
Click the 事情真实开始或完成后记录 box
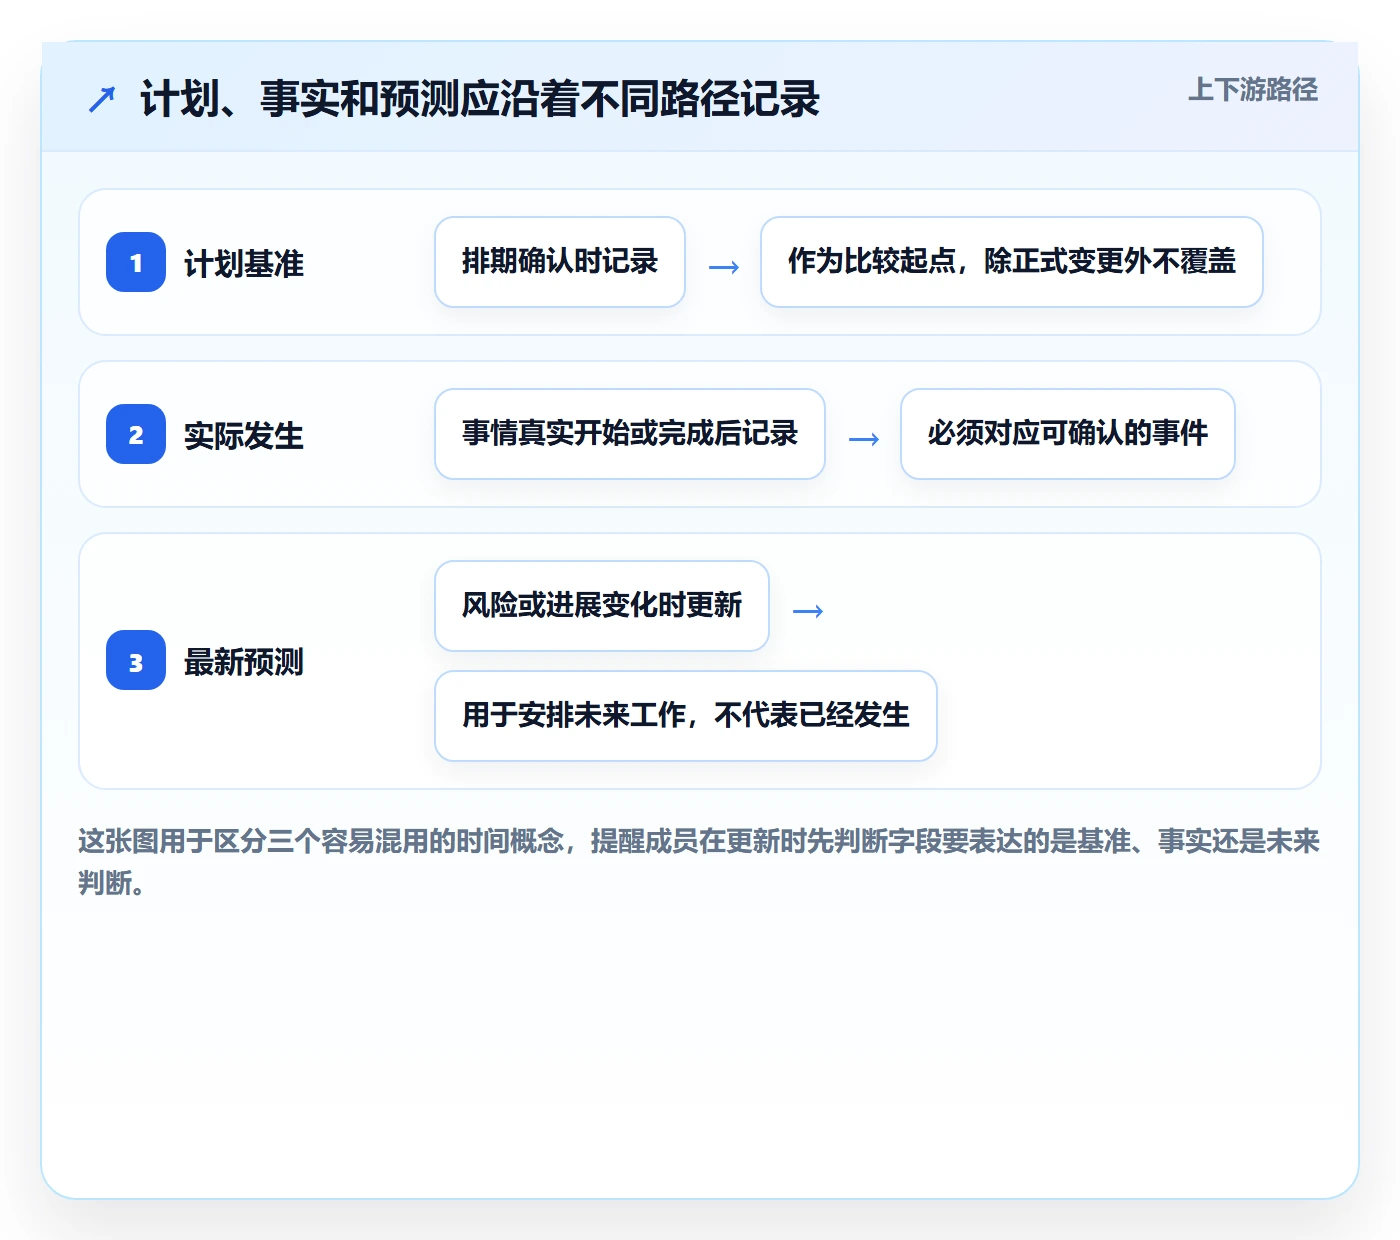point(630,434)
